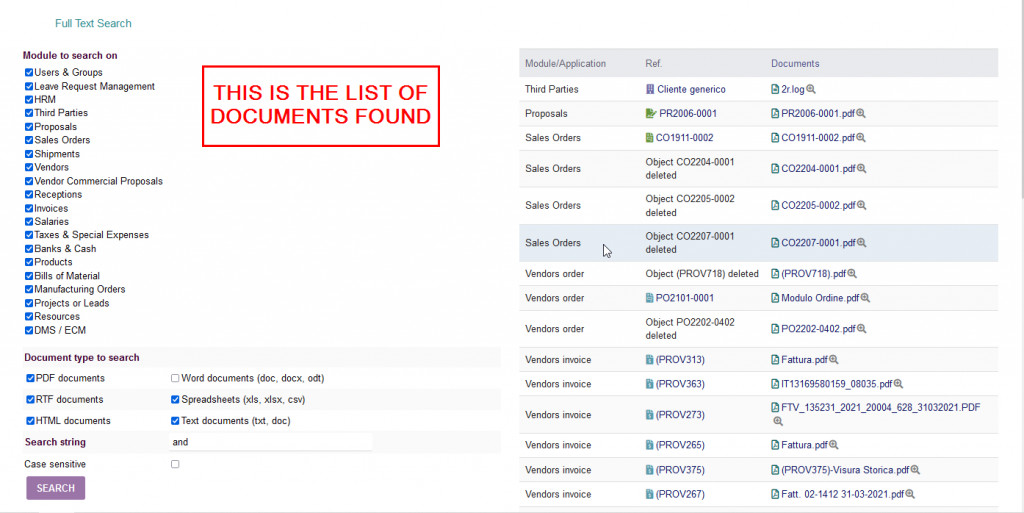This screenshot has width=1024, height=513.
Task: Click the Documents column header
Action: 795,64
